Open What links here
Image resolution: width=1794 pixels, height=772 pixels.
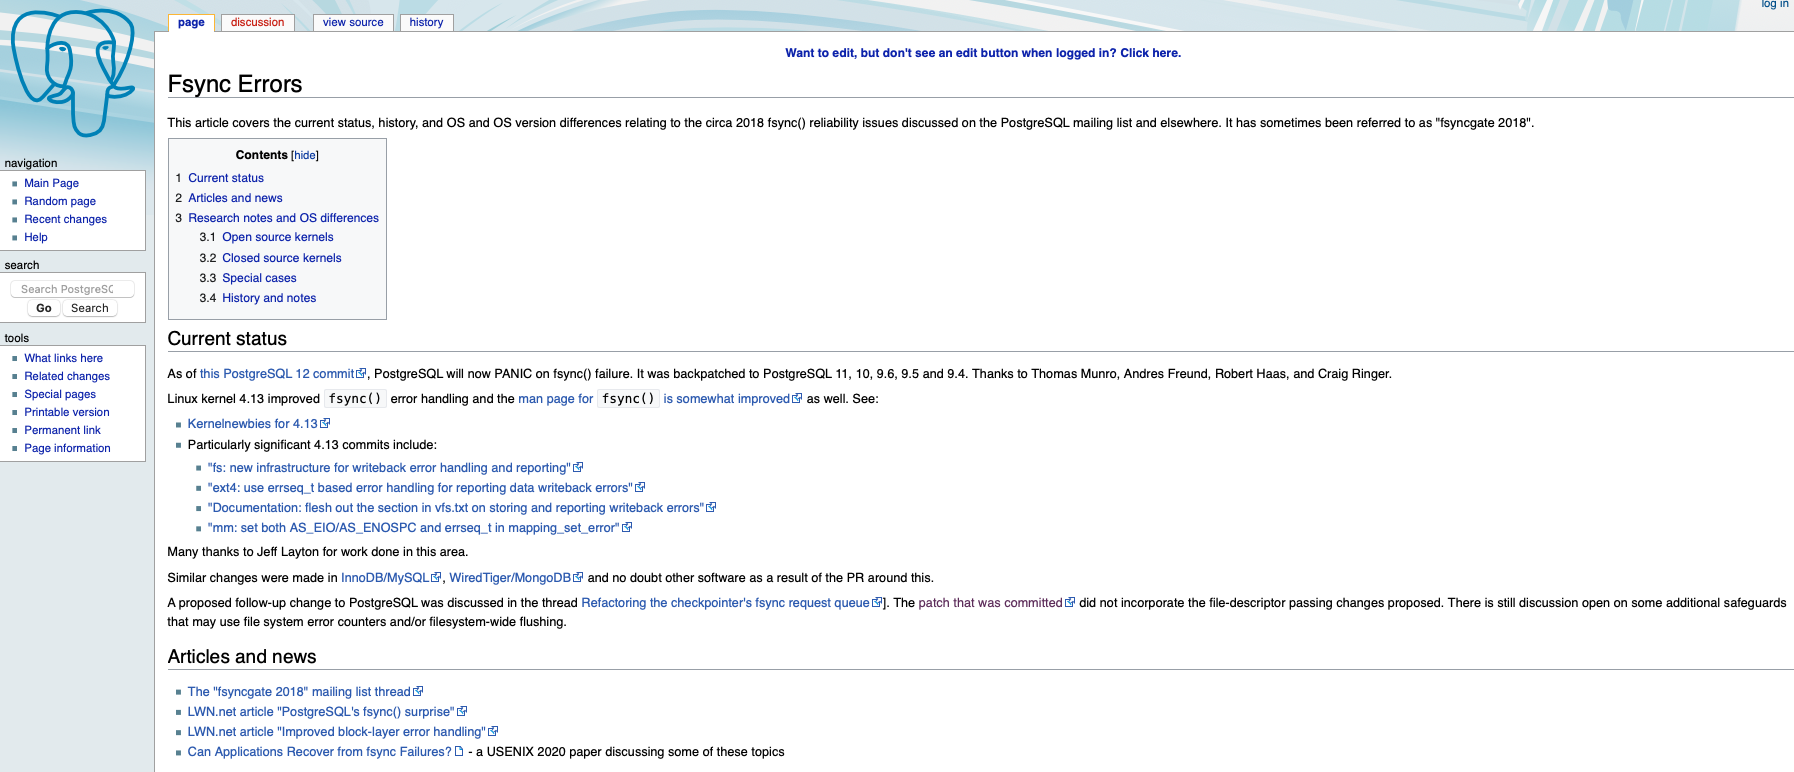(x=63, y=358)
